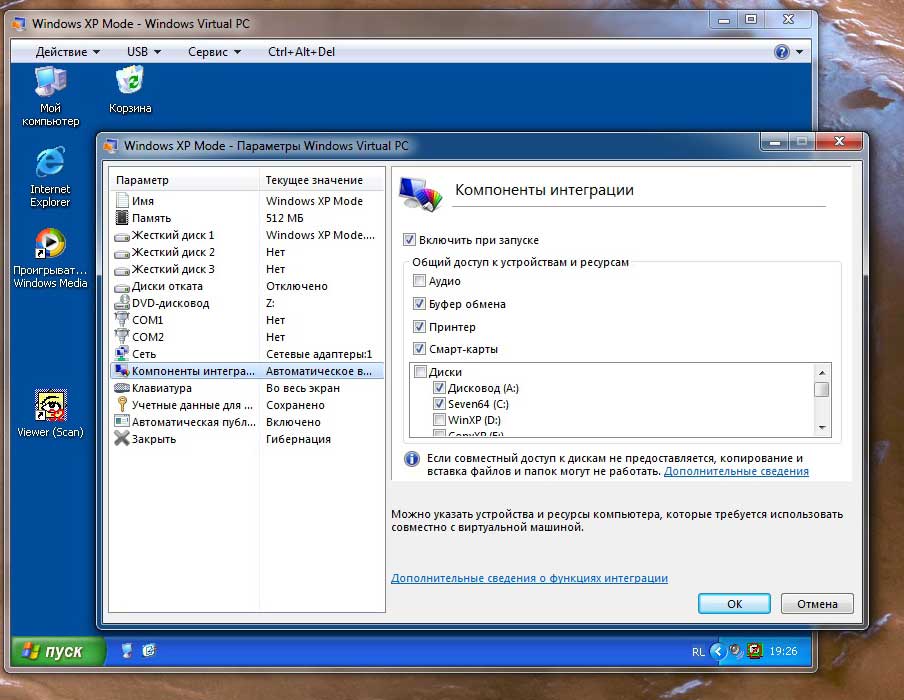Click the Ctrl+Alt+Del menu item

pyautogui.click(x=301, y=52)
